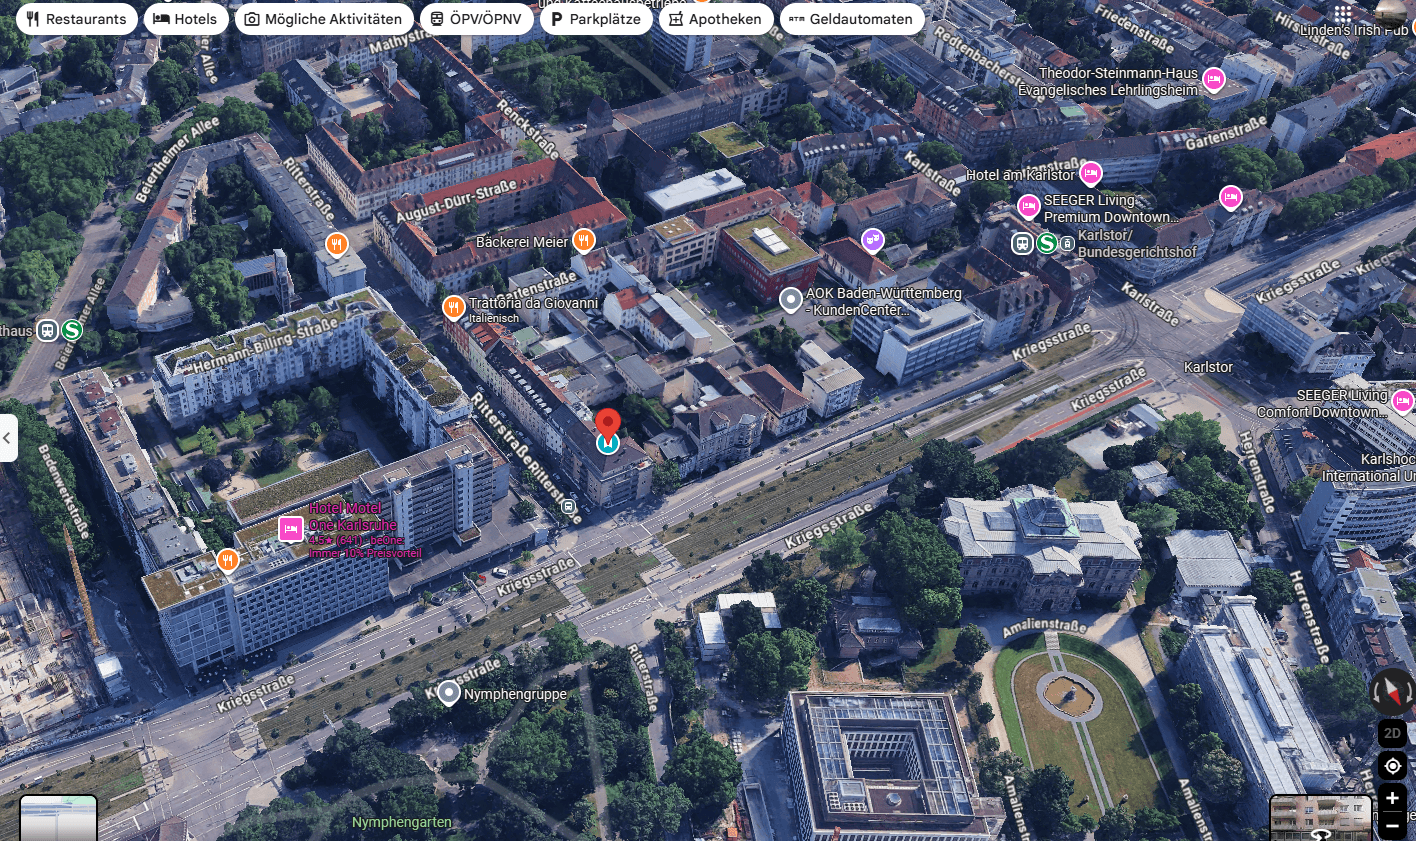Click the Karlstor place label
This screenshot has width=1416, height=841.
(1208, 367)
